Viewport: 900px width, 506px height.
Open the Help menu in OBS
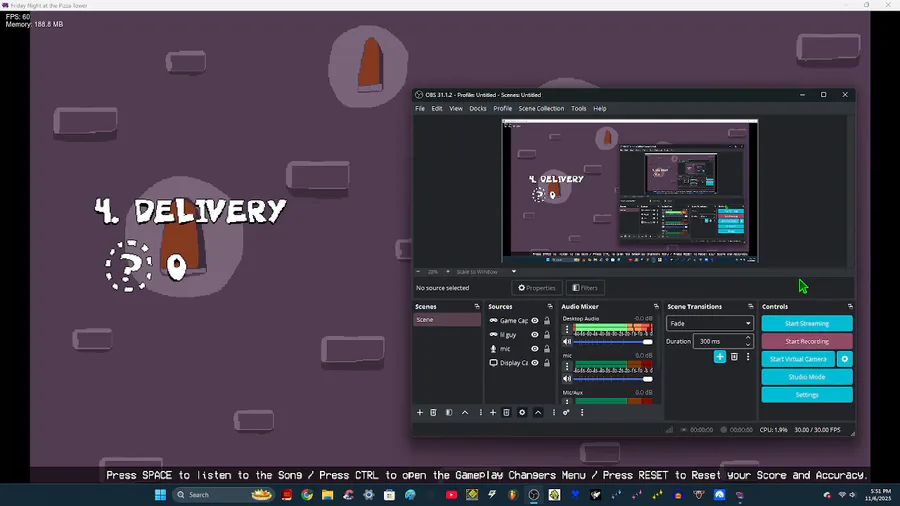tap(600, 108)
